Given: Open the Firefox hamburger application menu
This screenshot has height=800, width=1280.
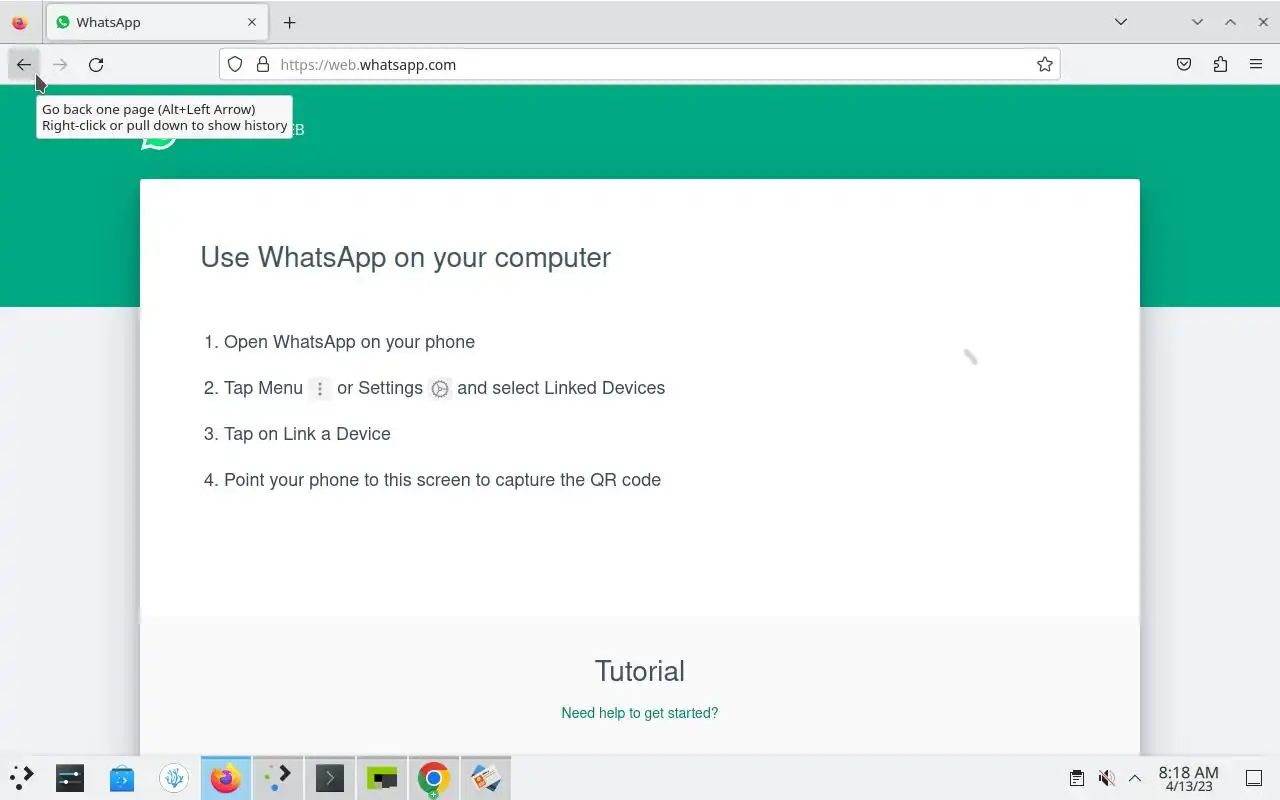Looking at the screenshot, I should (1256, 64).
